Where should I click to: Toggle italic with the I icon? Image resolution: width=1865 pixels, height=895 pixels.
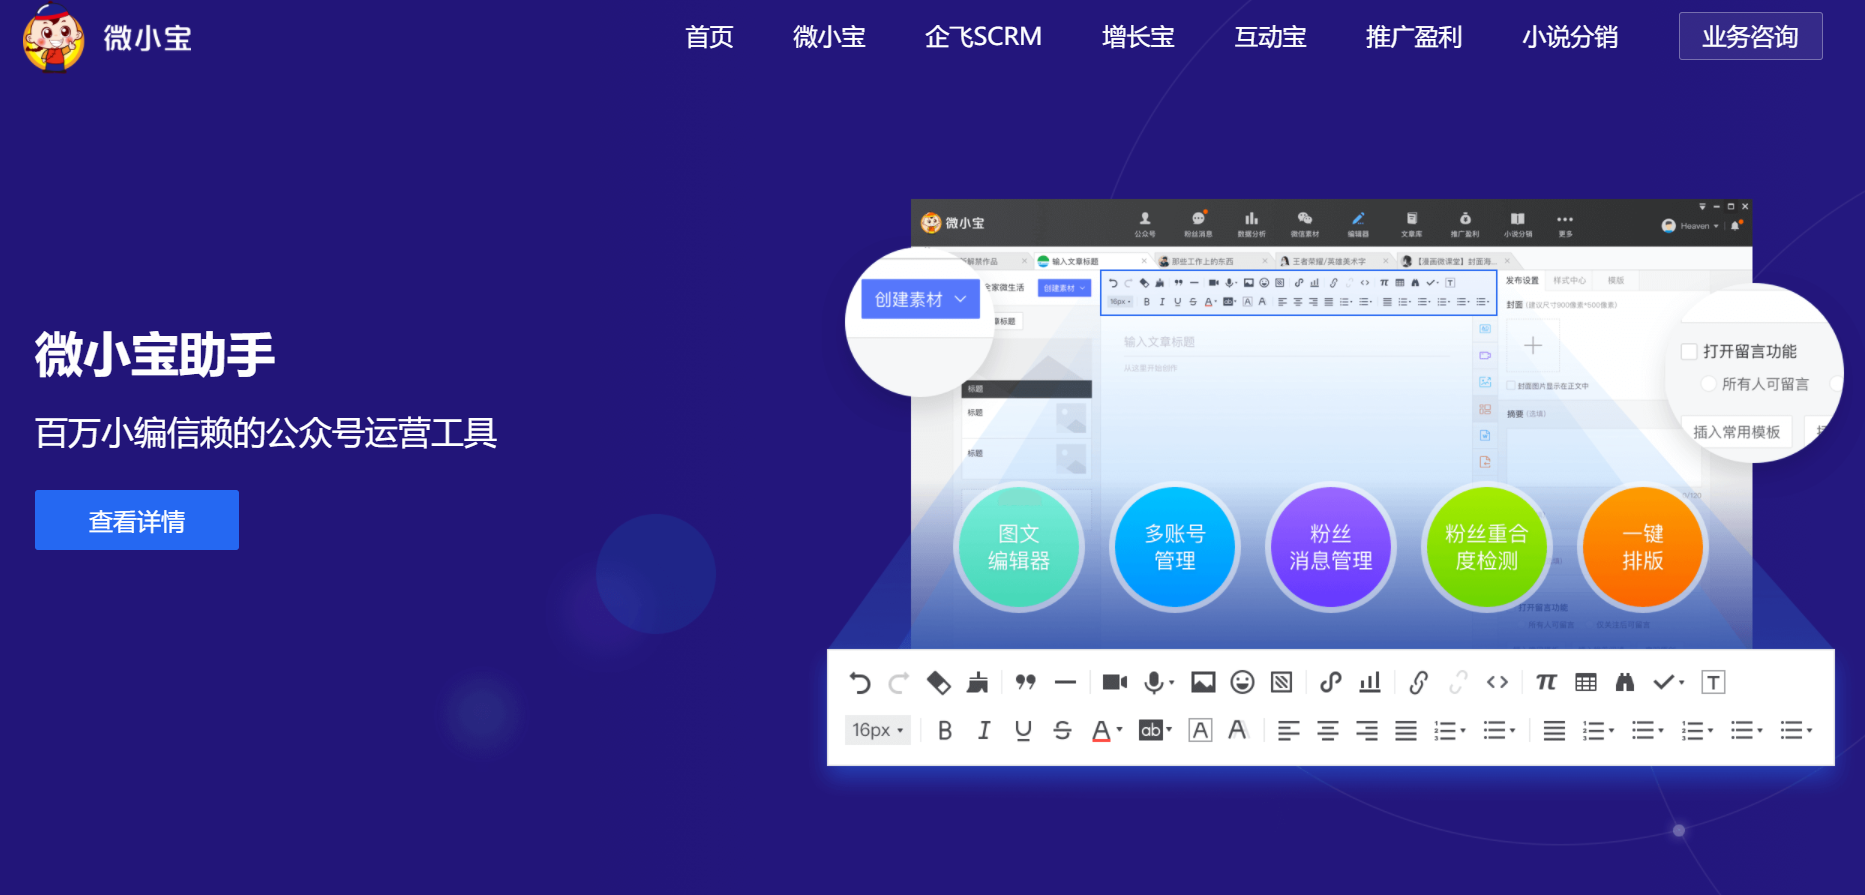984,731
